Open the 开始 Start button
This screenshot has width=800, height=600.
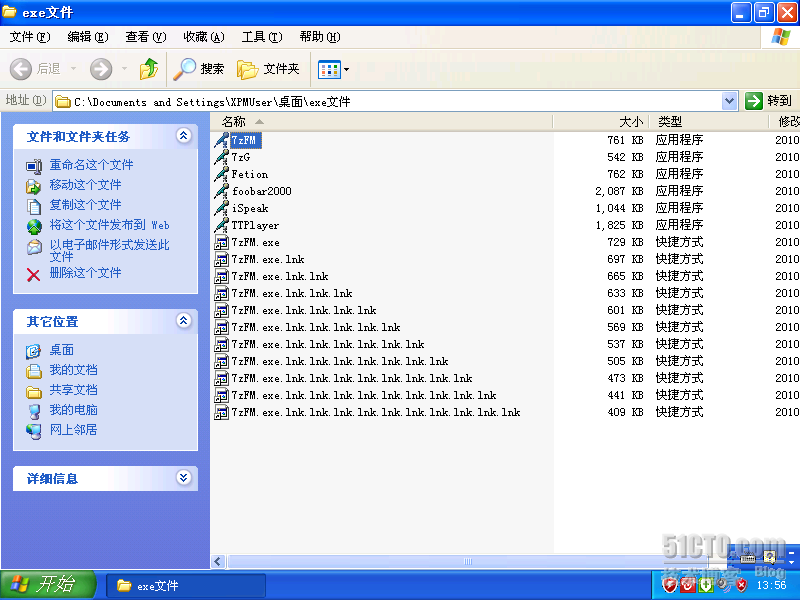click(x=48, y=585)
